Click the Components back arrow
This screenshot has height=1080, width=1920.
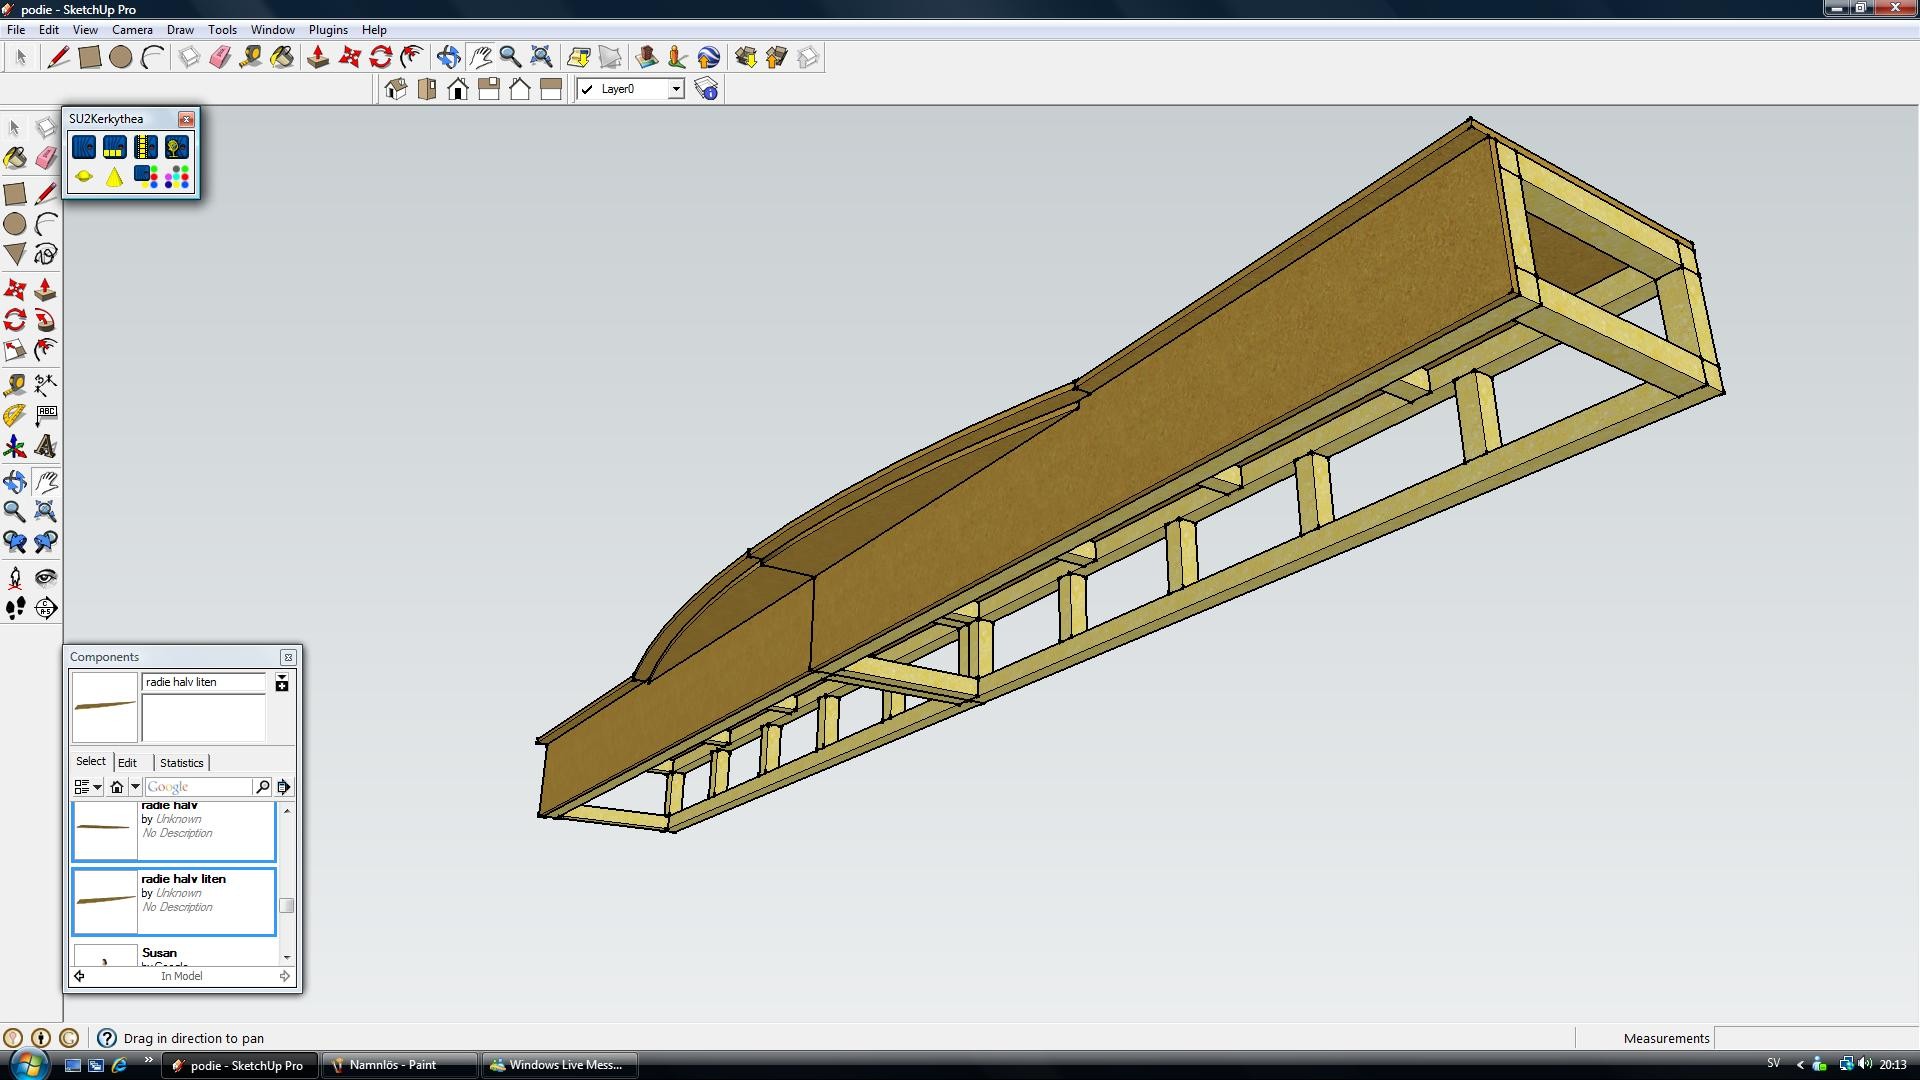click(80, 976)
